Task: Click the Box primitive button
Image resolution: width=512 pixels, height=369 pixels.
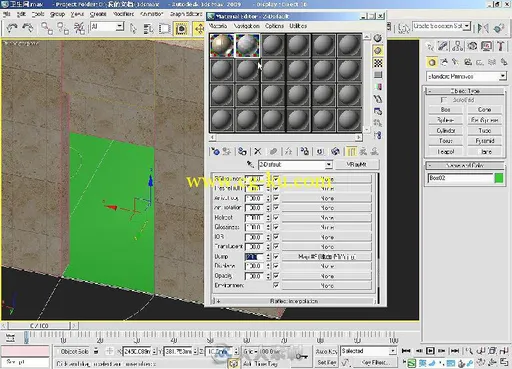Action: pyautogui.click(x=445, y=109)
